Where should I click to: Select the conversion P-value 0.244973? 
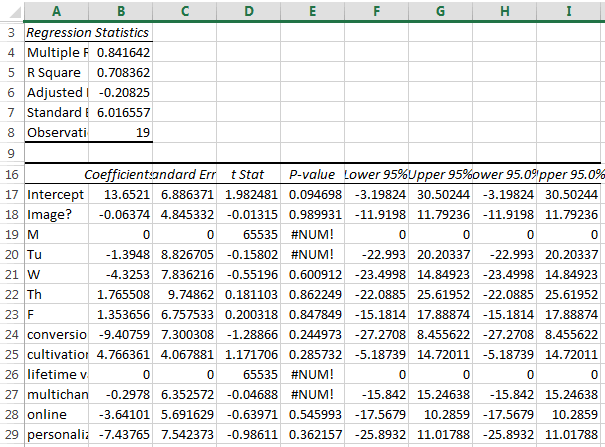click(312, 336)
